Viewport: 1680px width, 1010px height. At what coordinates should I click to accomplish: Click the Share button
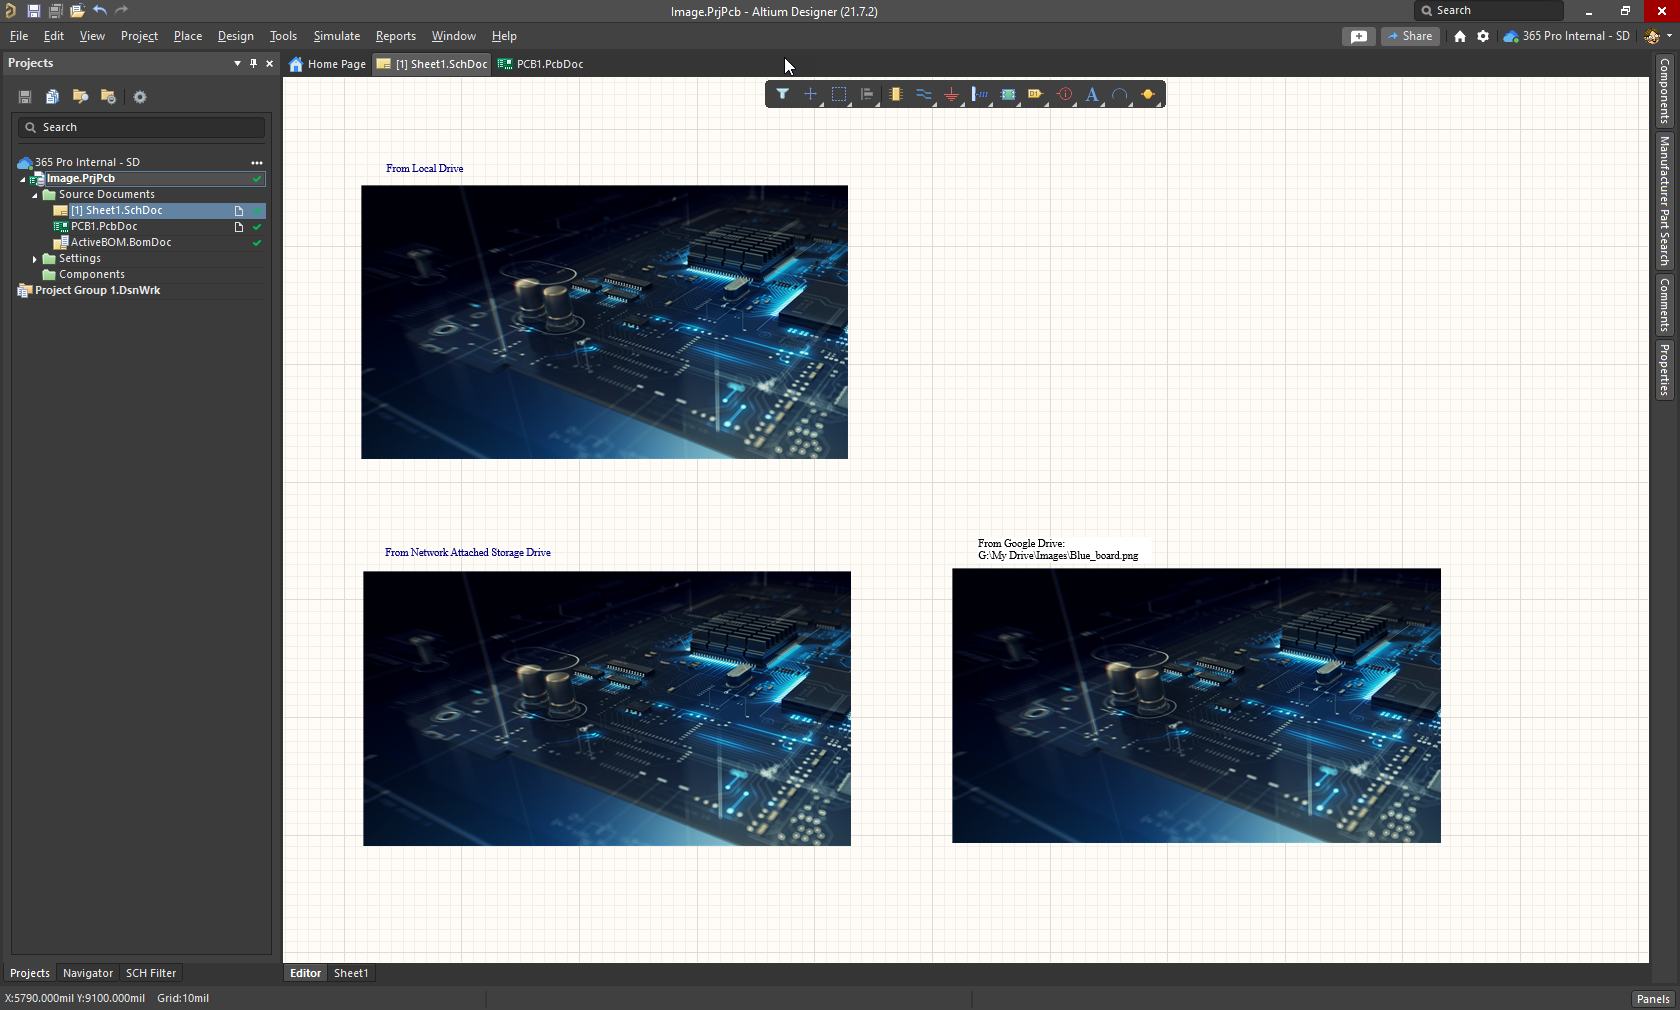[1410, 36]
